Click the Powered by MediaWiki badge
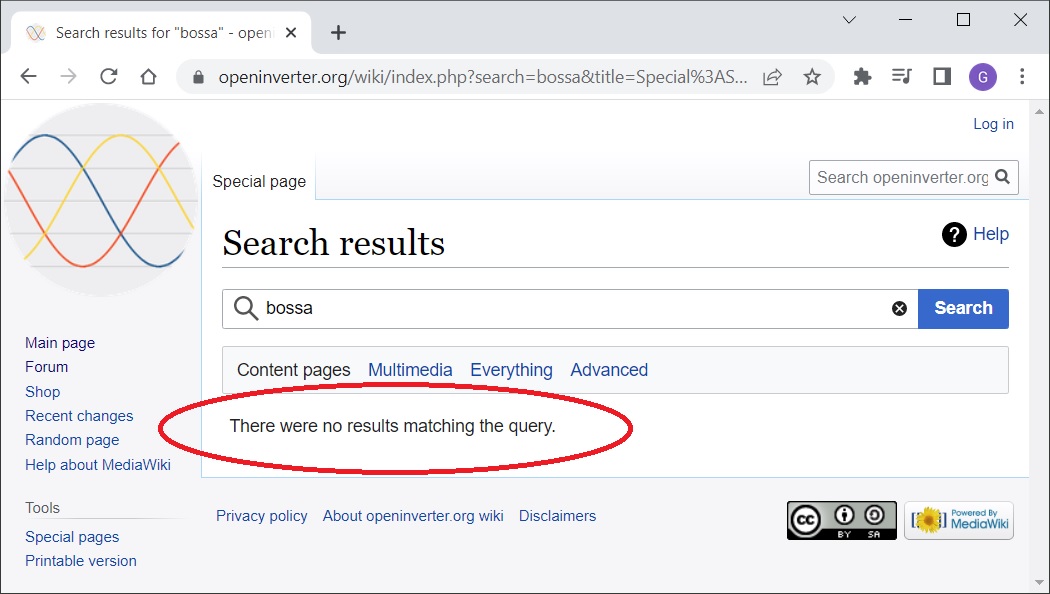This screenshot has width=1050, height=594. 959,520
